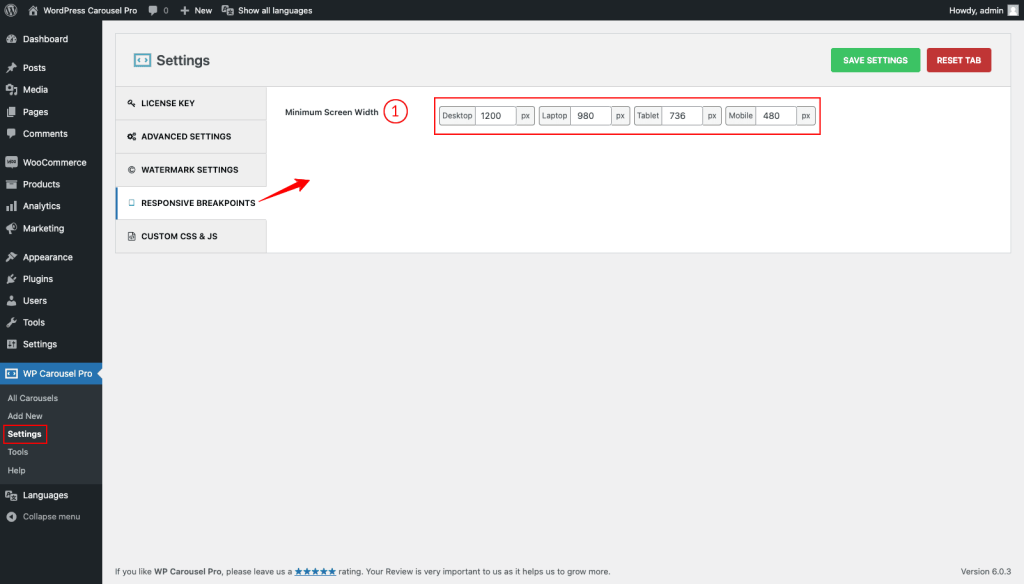Click the Save Settings button

pyautogui.click(x=875, y=60)
